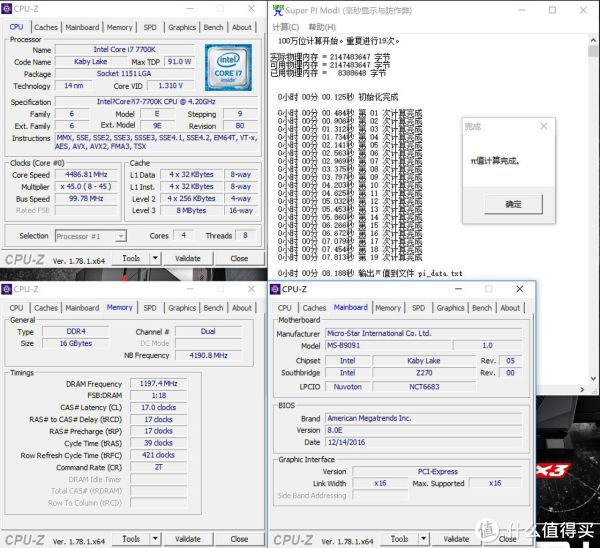Click the Super PI scrollbar up arrow

(593, 40)
